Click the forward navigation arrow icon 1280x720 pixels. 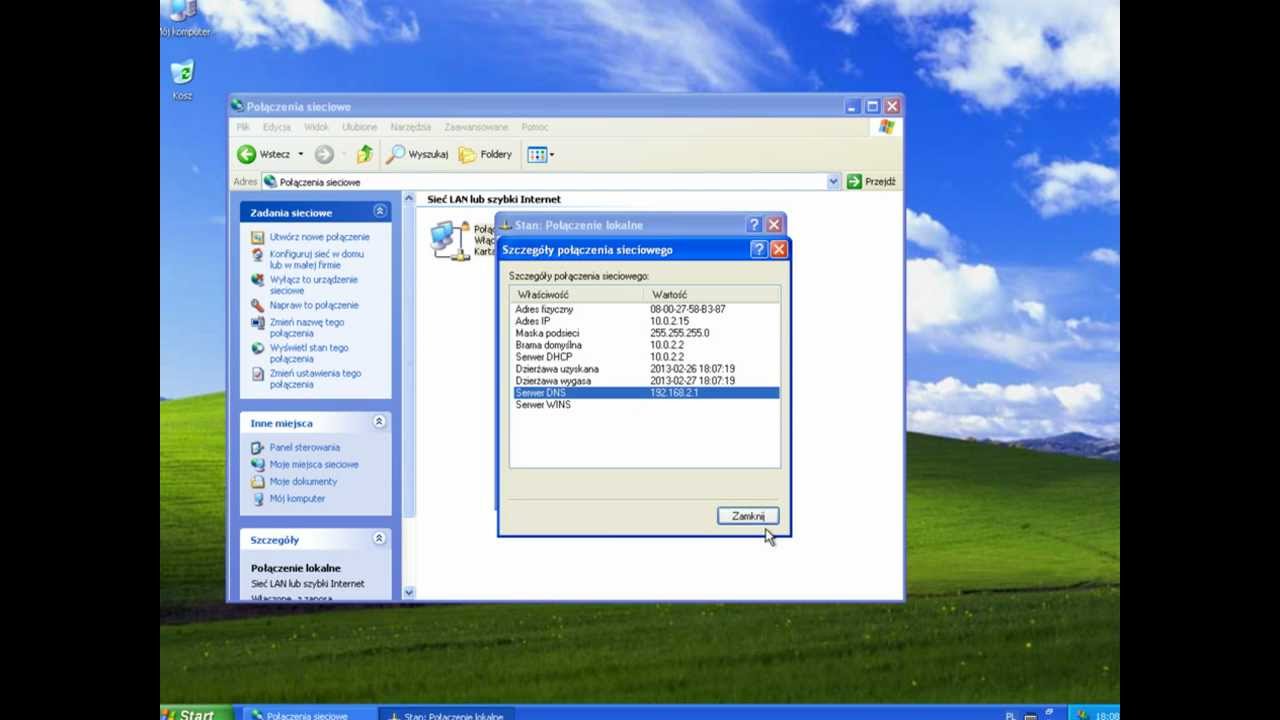(x=324, y=154)
